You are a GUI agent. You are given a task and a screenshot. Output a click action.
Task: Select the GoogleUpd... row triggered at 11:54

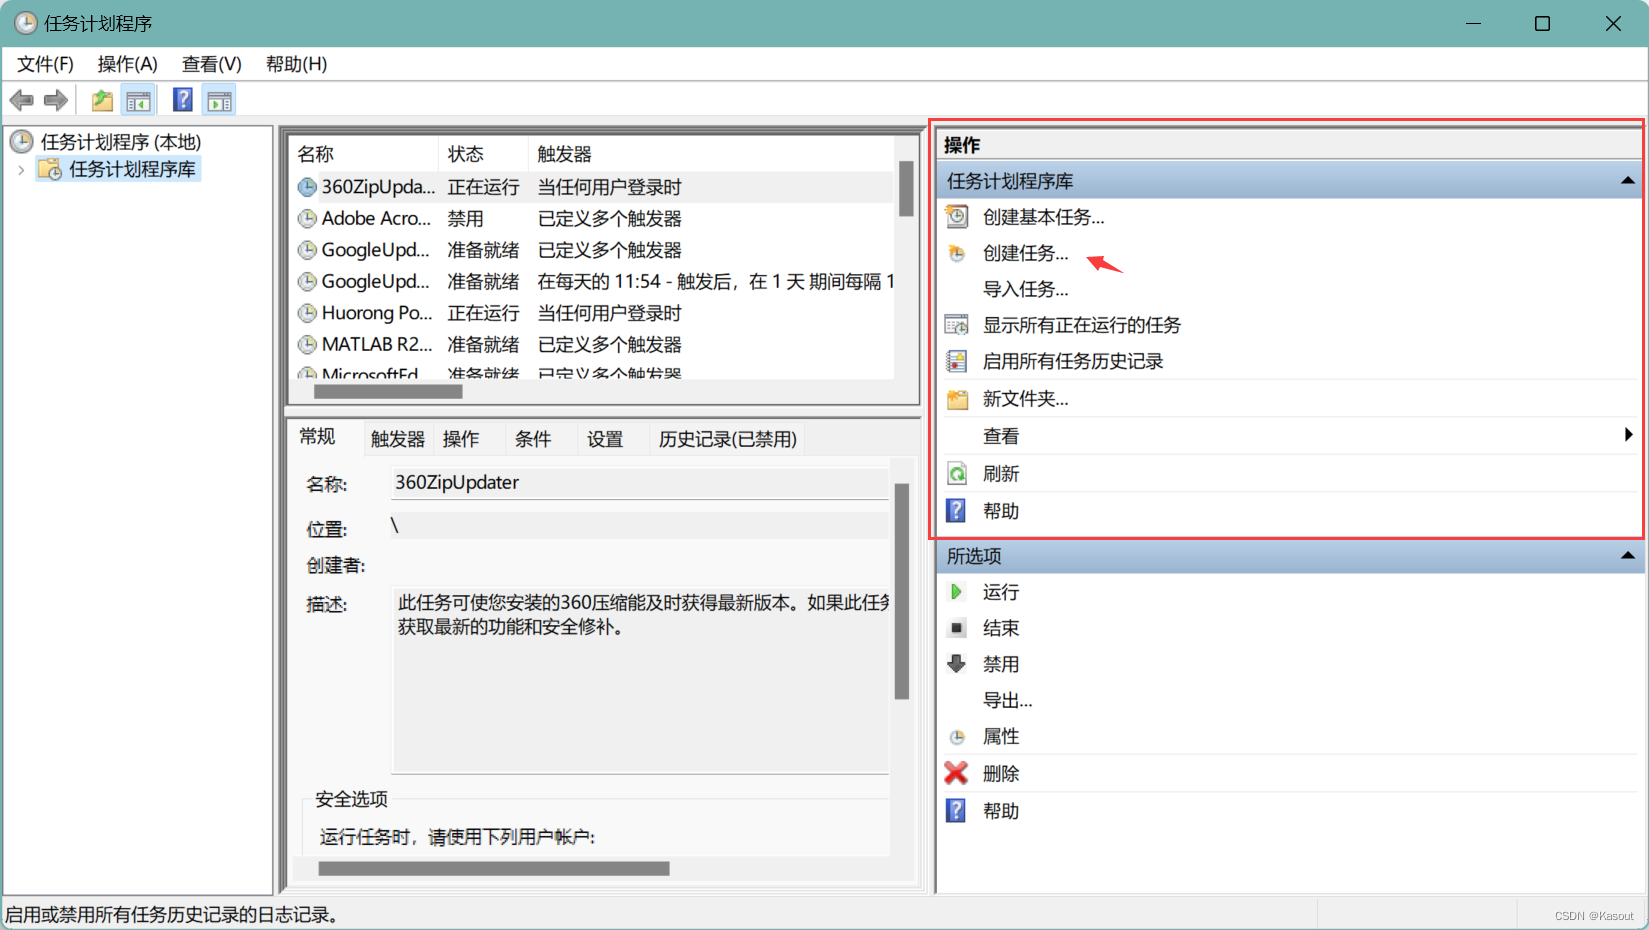pos(593,282)
